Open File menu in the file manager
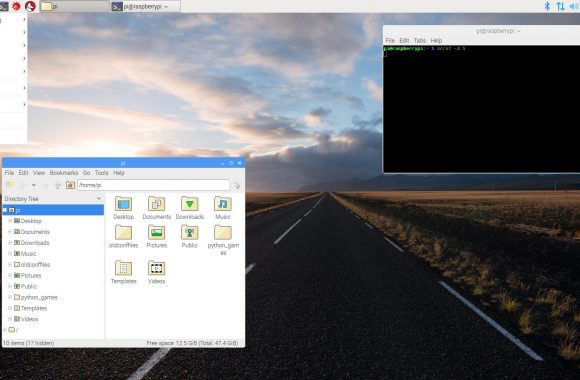Image resolution: width=580 pixels, height=380 pixels. click(9, 173)
